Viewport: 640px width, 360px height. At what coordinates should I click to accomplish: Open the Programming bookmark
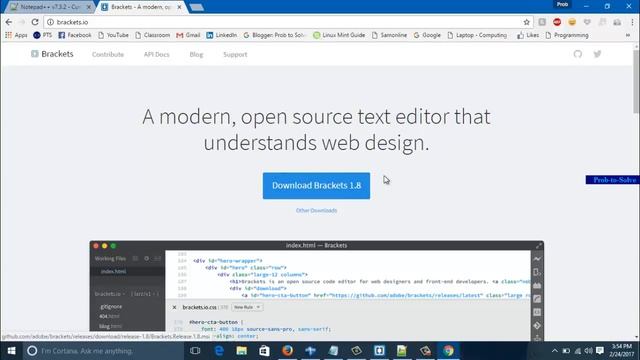coord(567,35)
